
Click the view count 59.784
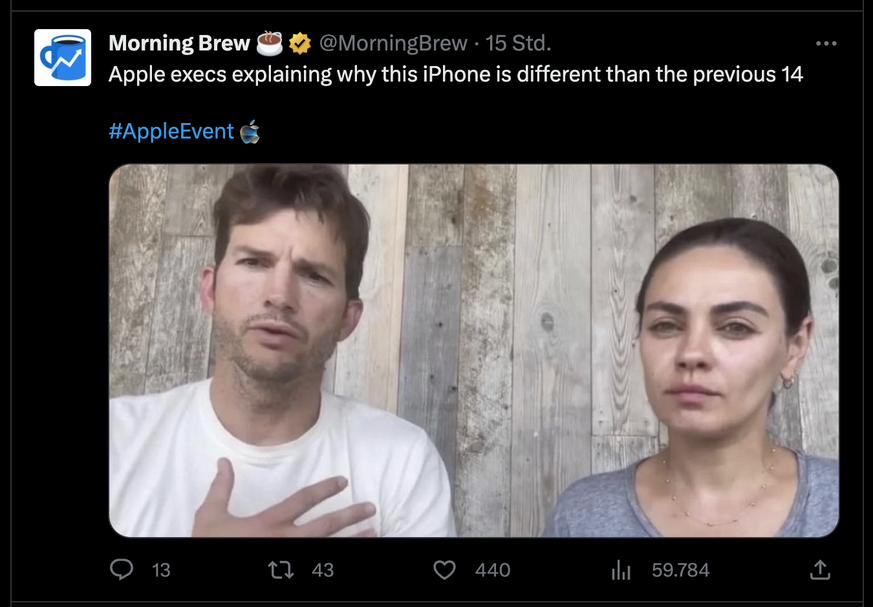point(680,570)
